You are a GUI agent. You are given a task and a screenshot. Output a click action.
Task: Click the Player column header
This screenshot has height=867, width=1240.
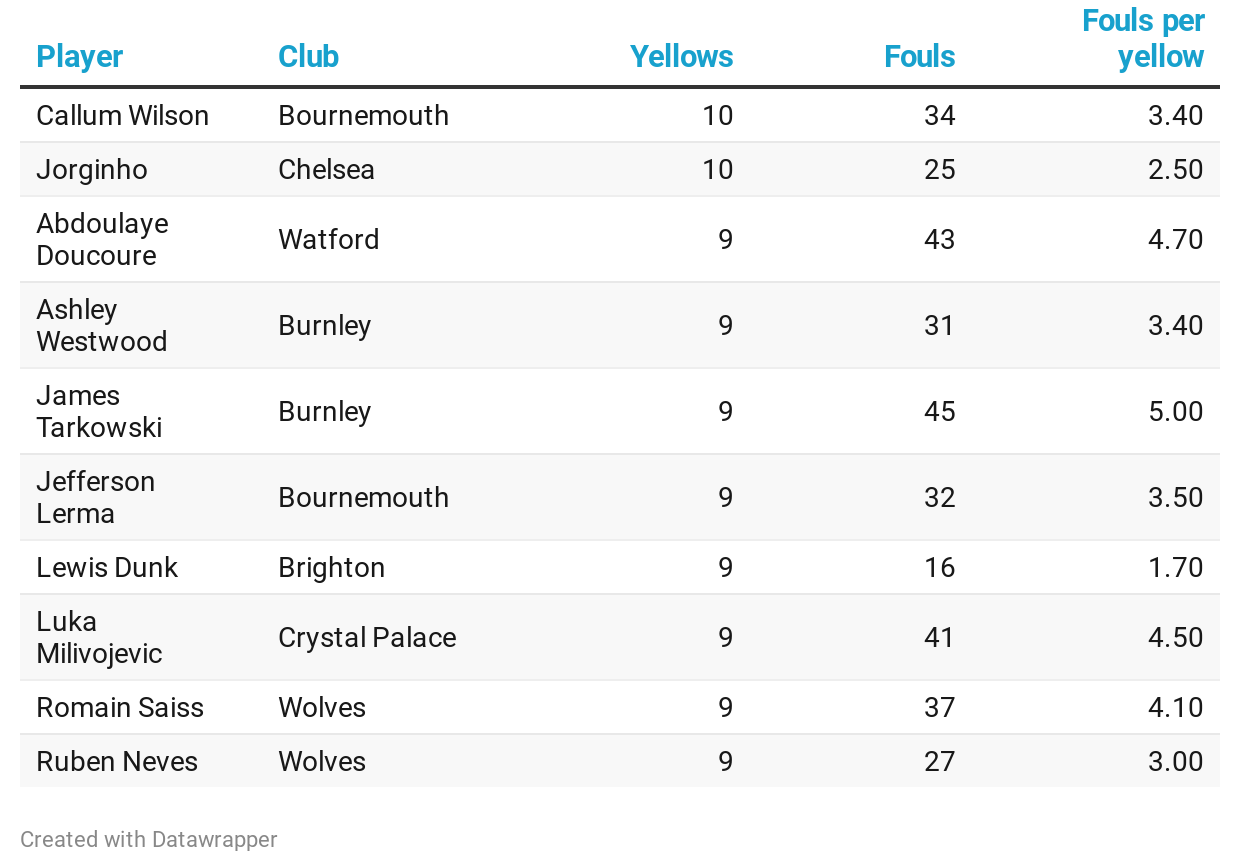pyautogui.click(x=80, y=57)
